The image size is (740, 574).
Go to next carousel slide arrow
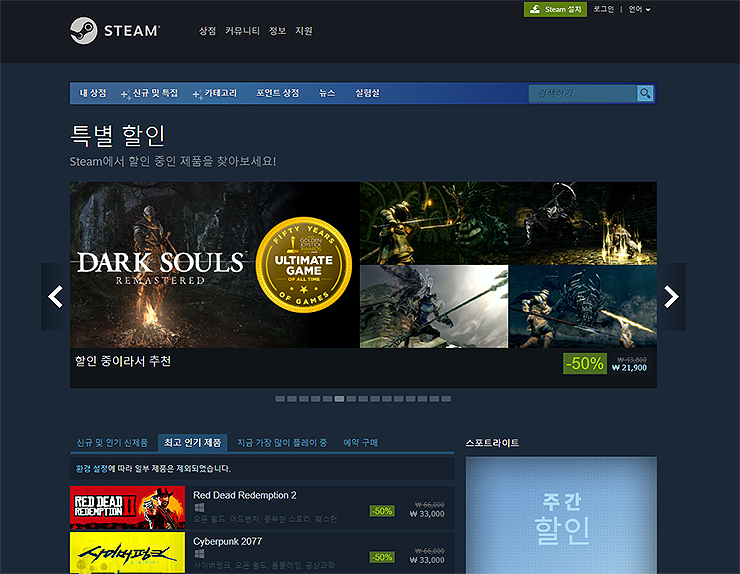coord(671,296)
